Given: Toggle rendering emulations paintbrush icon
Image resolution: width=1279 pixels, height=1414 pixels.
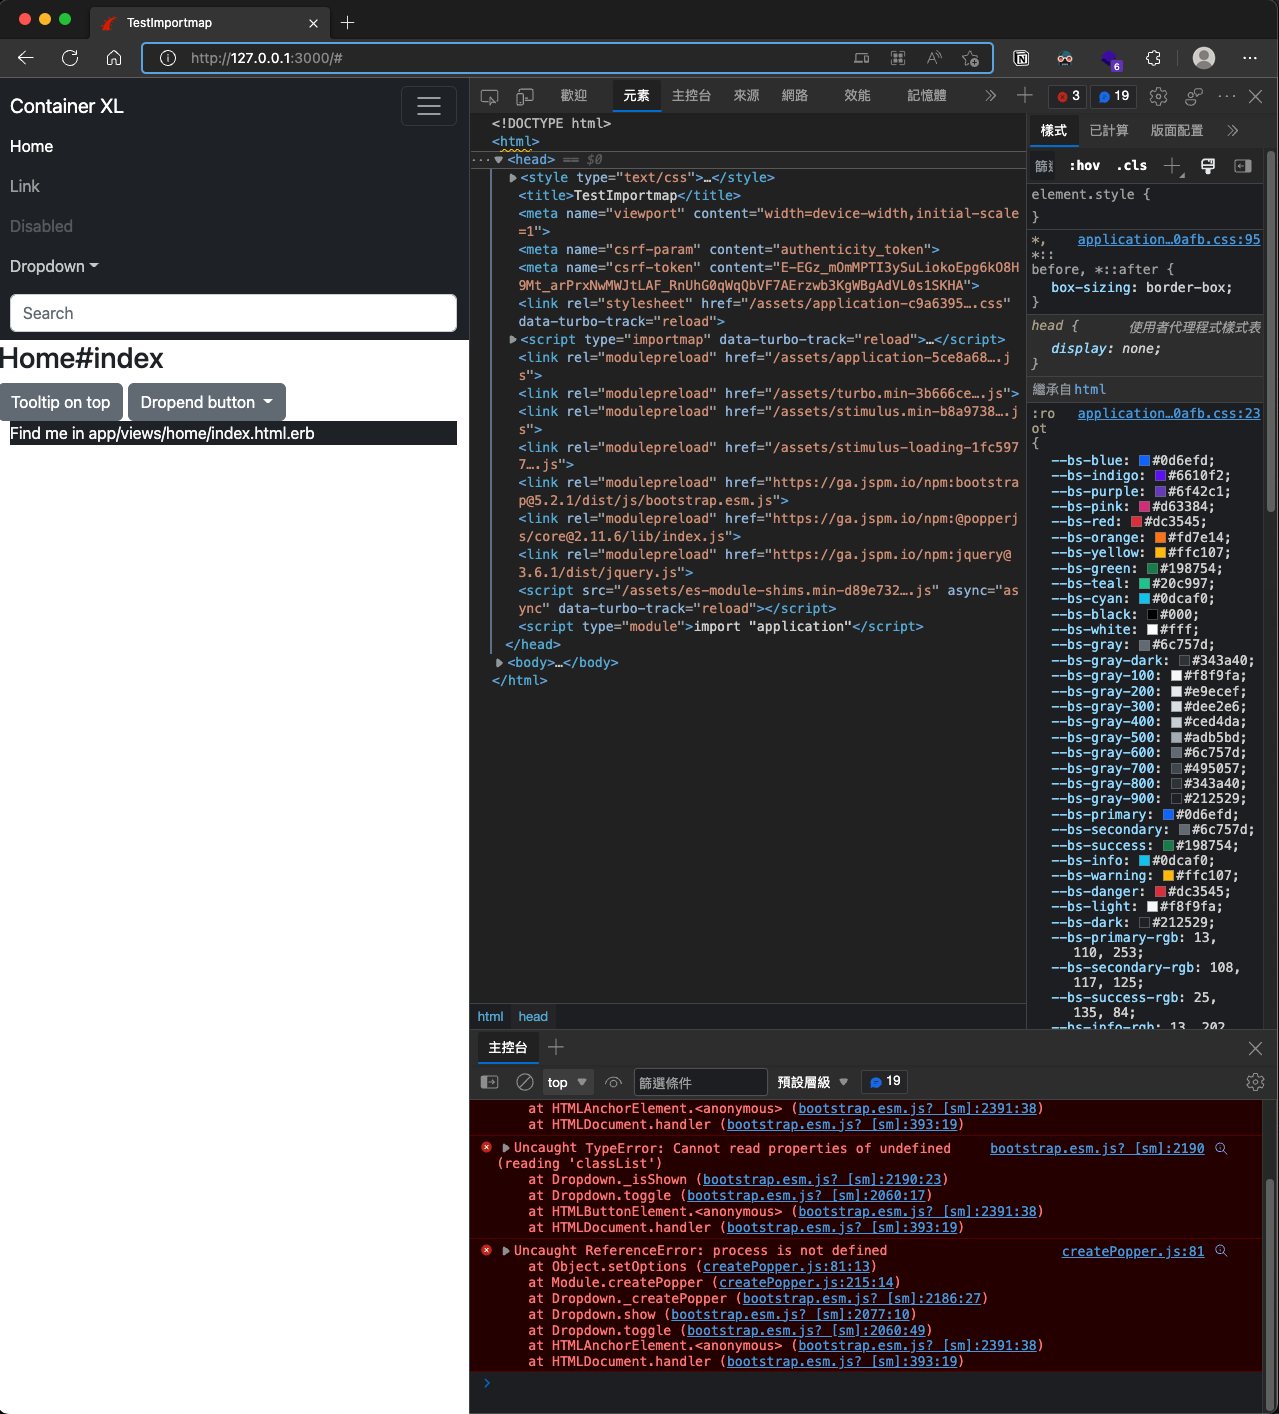Looking at the screenshot, I should point(1208,166).
